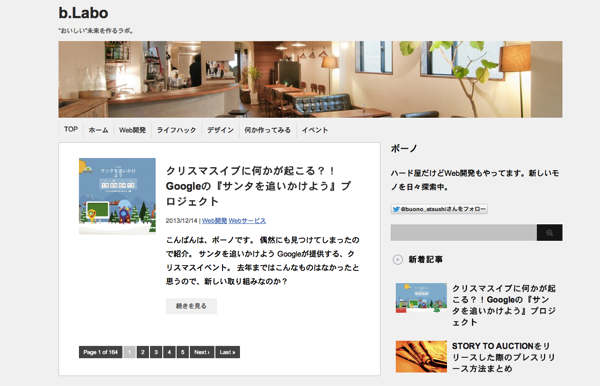Go to the ライフハック menu
Screen dimensions: 600x386
point(176,130)
